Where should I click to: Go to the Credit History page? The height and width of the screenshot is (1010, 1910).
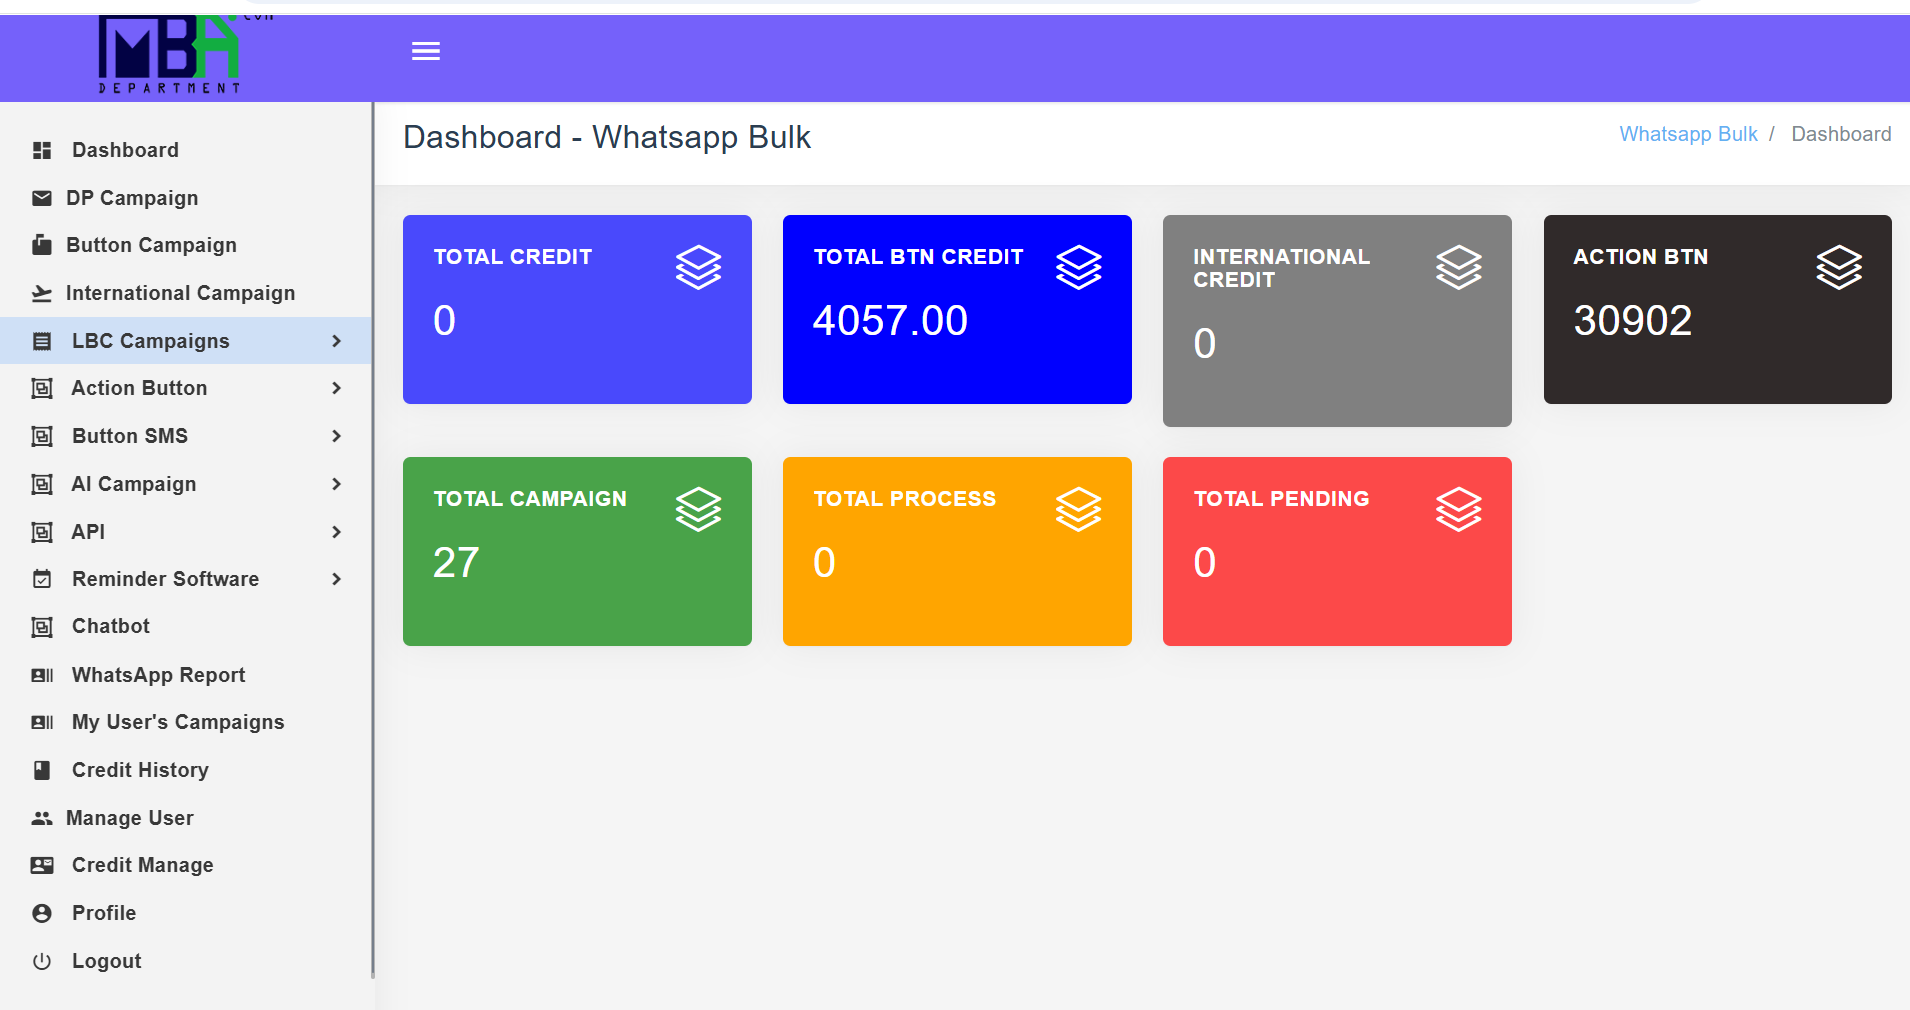tap(186, 770)
